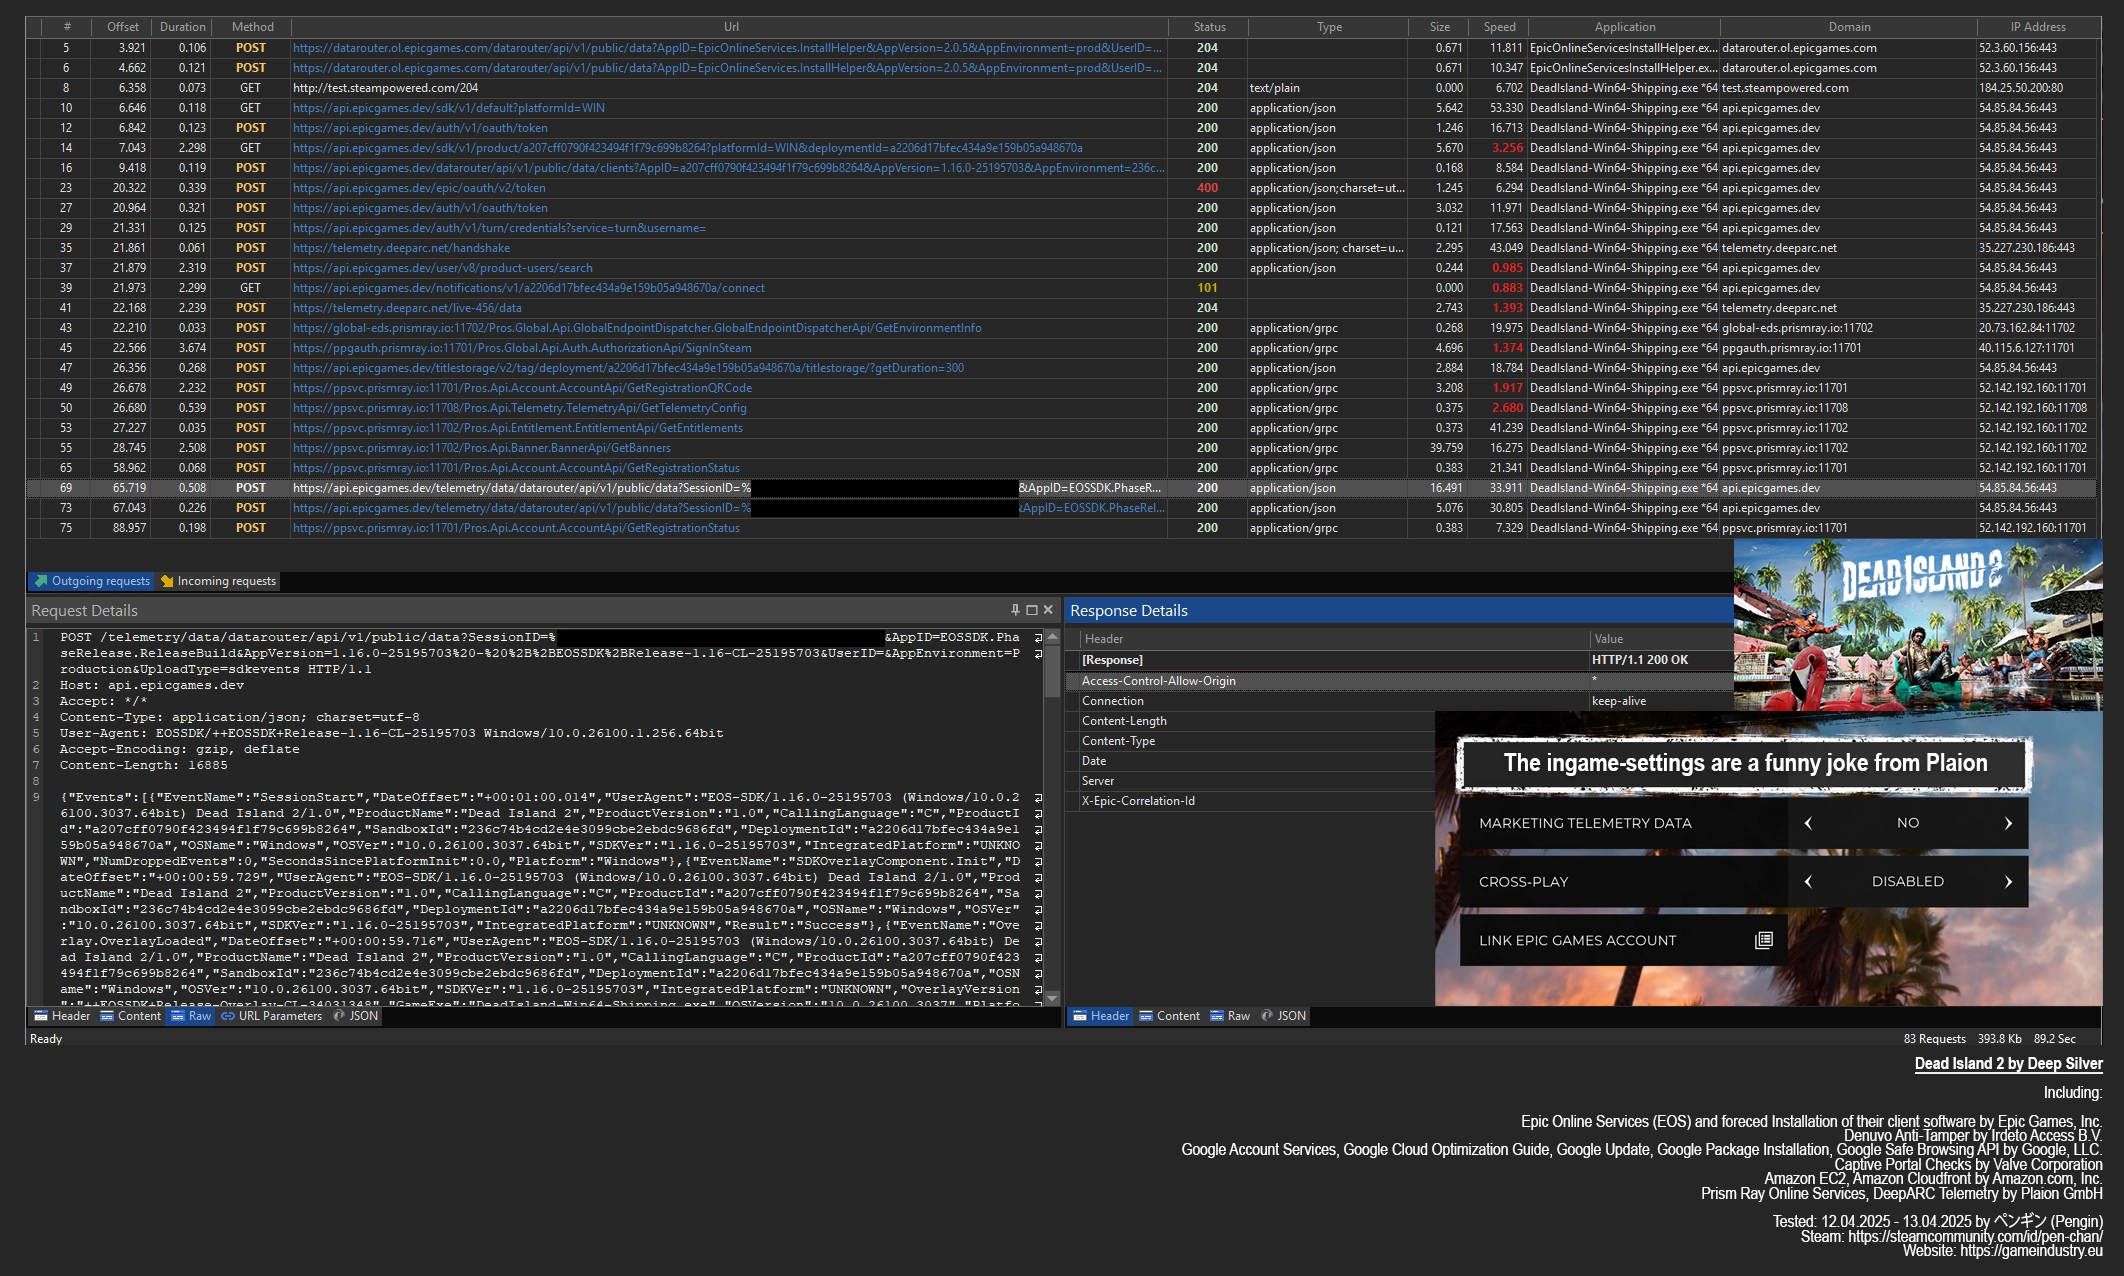Sort request list by Duration column
2124x1276 pixels.
(183, 27)
